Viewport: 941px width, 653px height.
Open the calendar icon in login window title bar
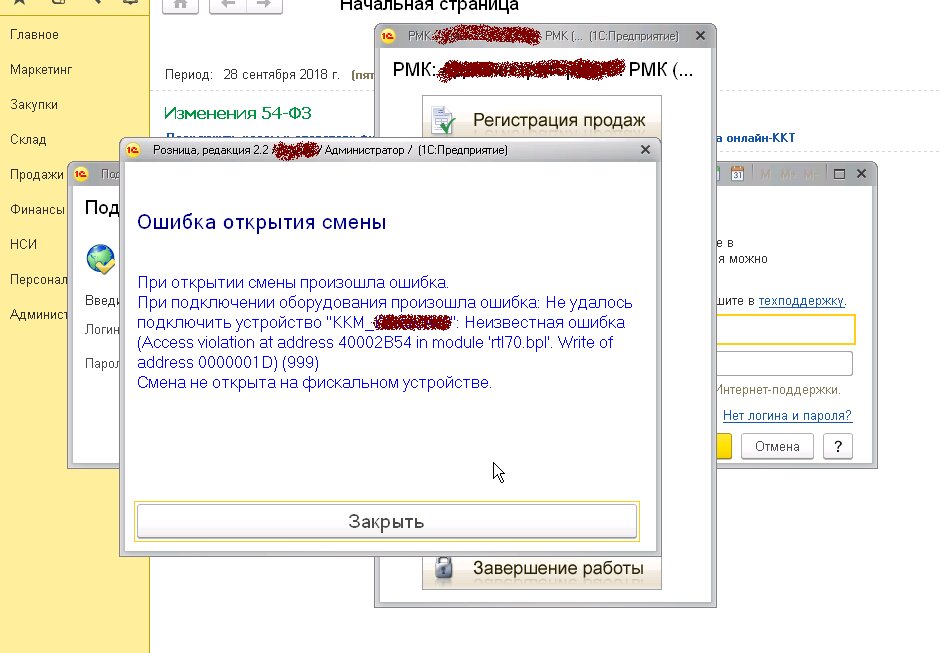(x=737, y=174)
